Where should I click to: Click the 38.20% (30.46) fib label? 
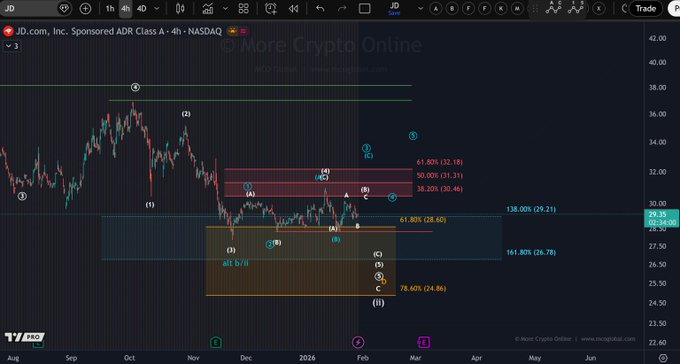tap(439, 189)
